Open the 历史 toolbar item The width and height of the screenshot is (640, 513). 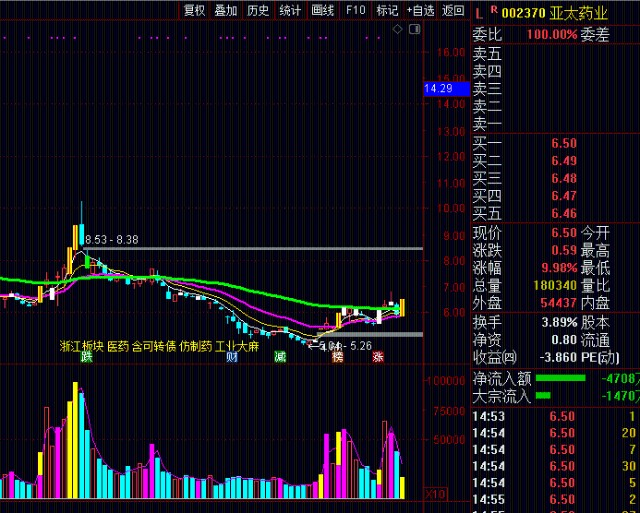(258, 11)
